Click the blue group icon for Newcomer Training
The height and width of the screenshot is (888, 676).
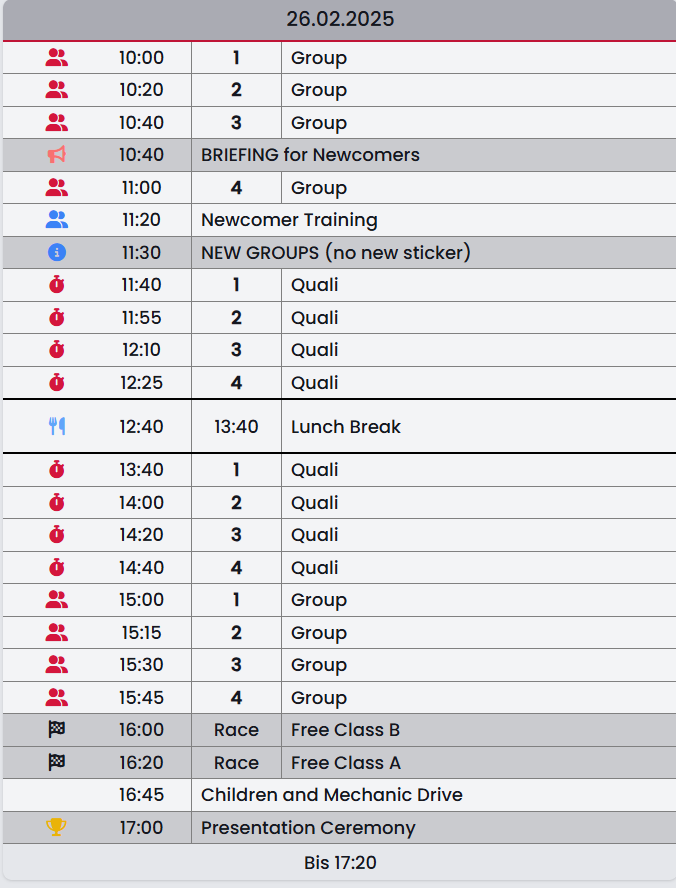[57, 220]
